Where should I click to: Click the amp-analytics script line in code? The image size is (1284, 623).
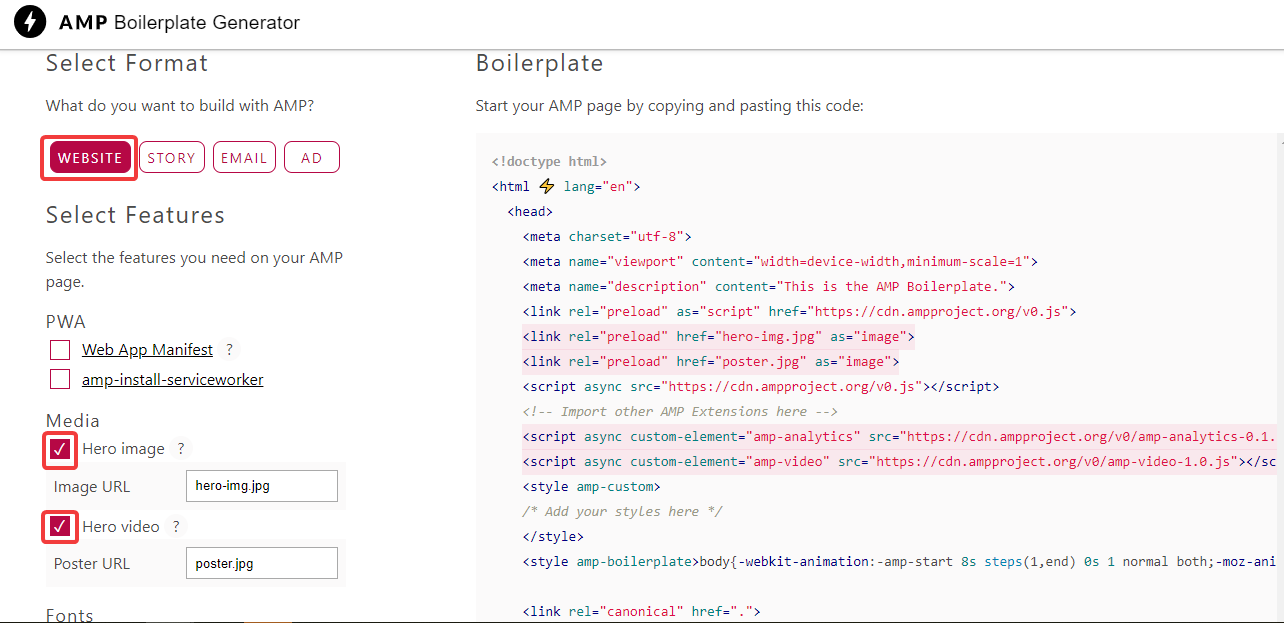(x=899, y=437)
